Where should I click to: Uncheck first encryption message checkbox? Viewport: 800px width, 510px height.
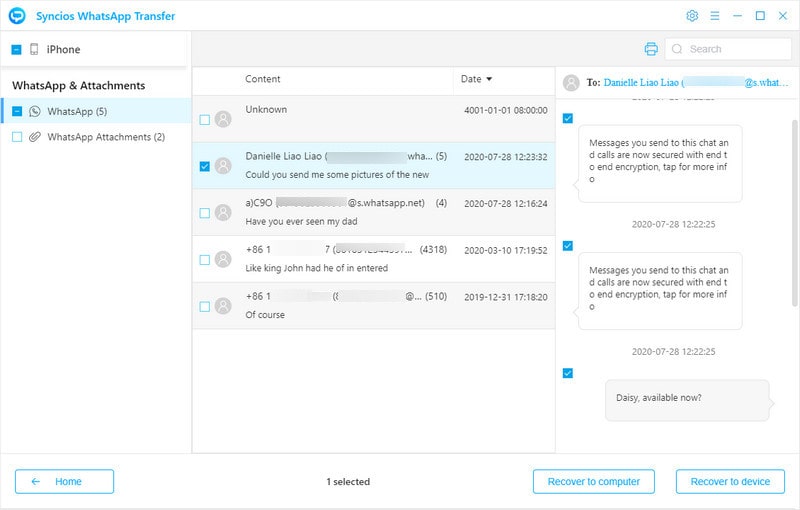[567, 118]
